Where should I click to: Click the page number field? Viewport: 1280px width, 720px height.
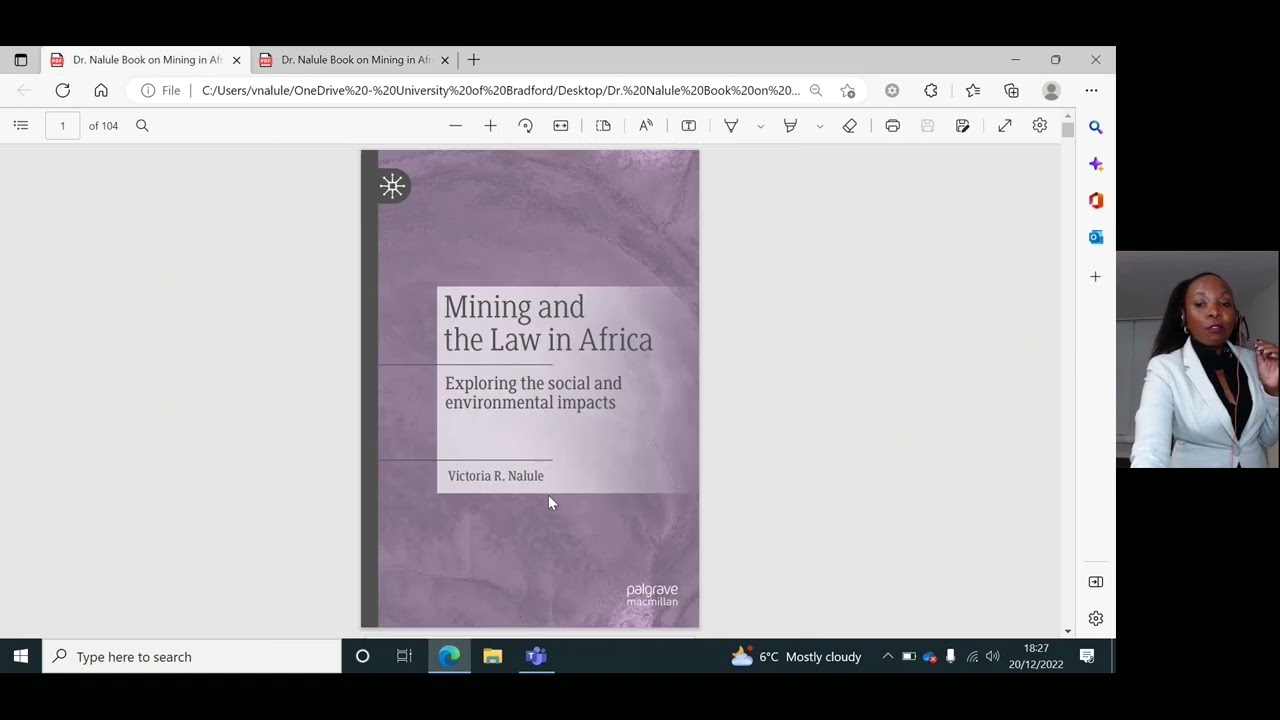[x=62, y=125]
